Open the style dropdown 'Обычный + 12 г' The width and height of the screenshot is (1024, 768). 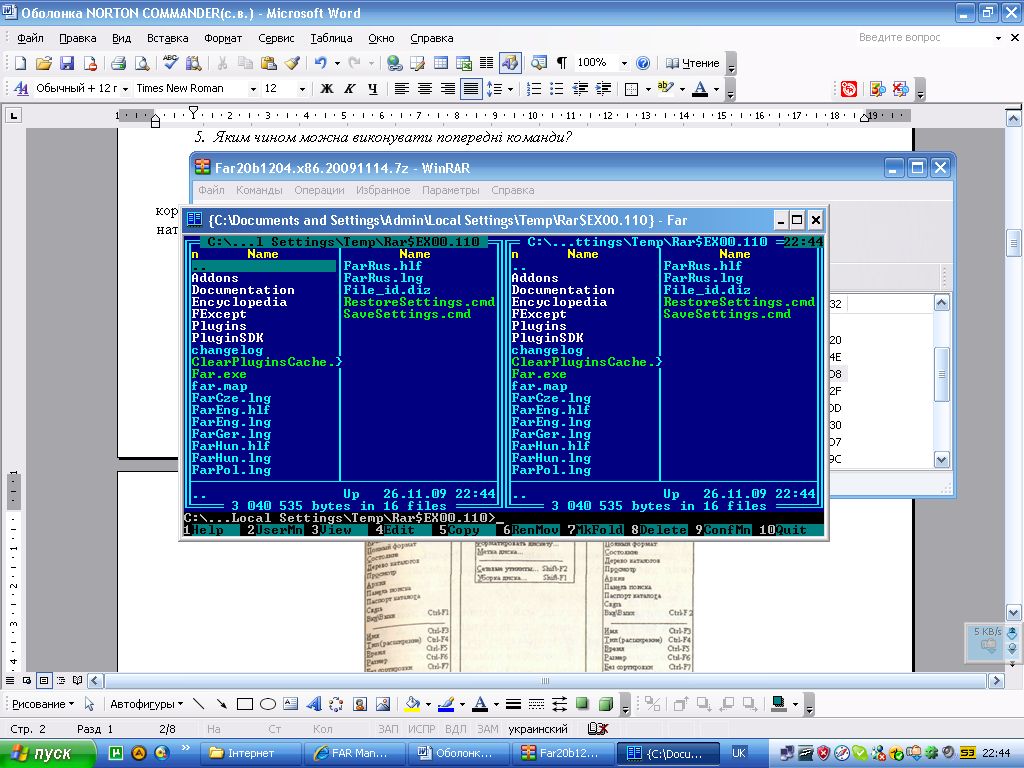pos(125,89)
